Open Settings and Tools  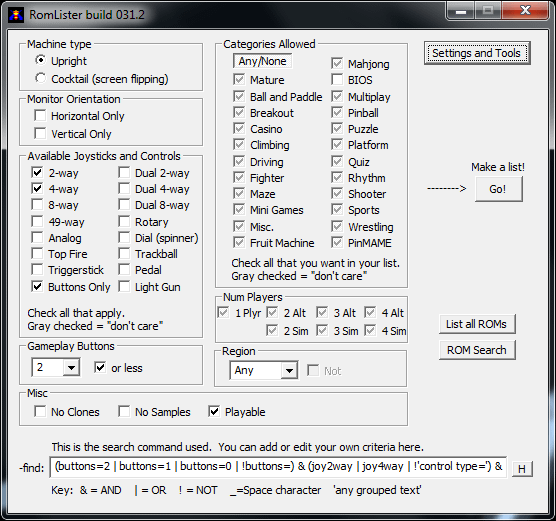pyautogui.click(x=477, y=53)
